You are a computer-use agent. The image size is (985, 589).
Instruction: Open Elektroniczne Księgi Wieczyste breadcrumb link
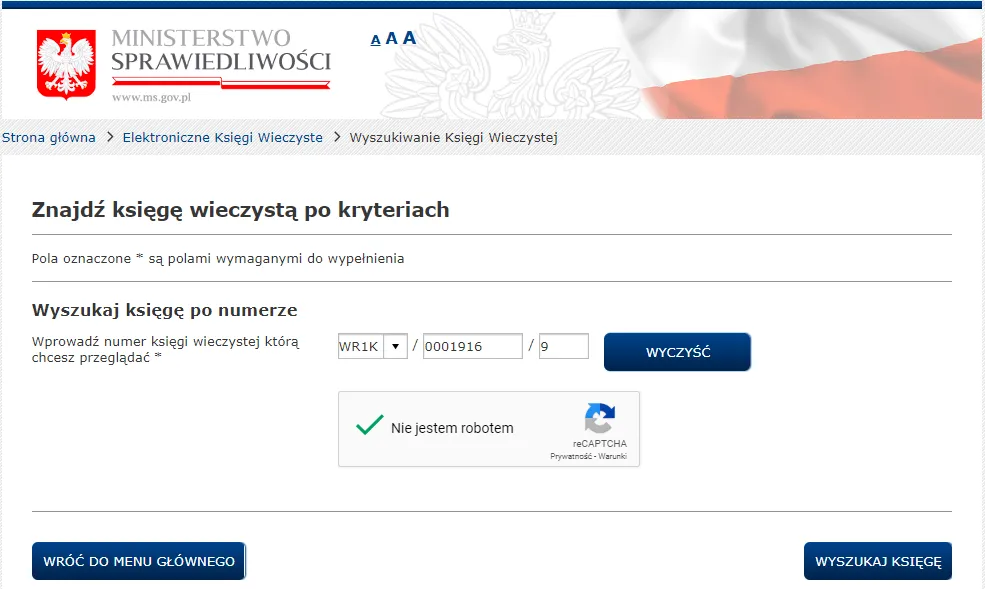click(x=222, y=137)
